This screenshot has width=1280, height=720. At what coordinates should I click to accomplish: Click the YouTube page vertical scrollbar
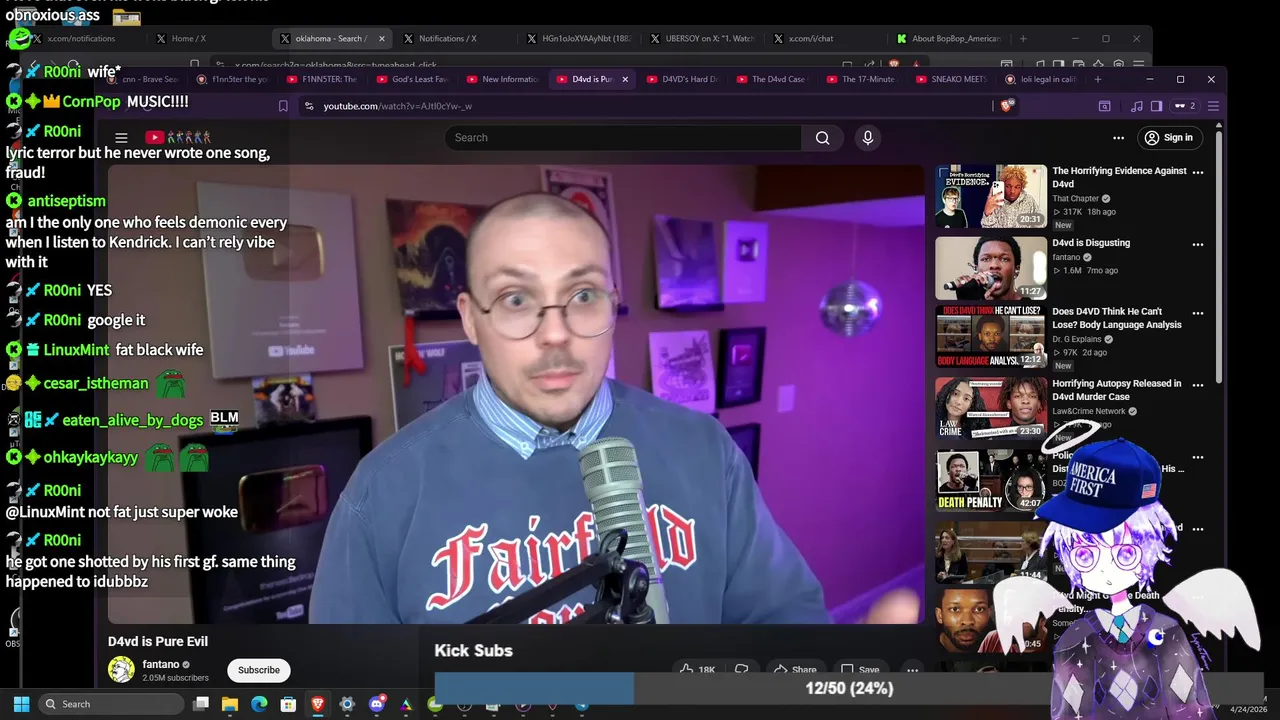click(1218, 255)
